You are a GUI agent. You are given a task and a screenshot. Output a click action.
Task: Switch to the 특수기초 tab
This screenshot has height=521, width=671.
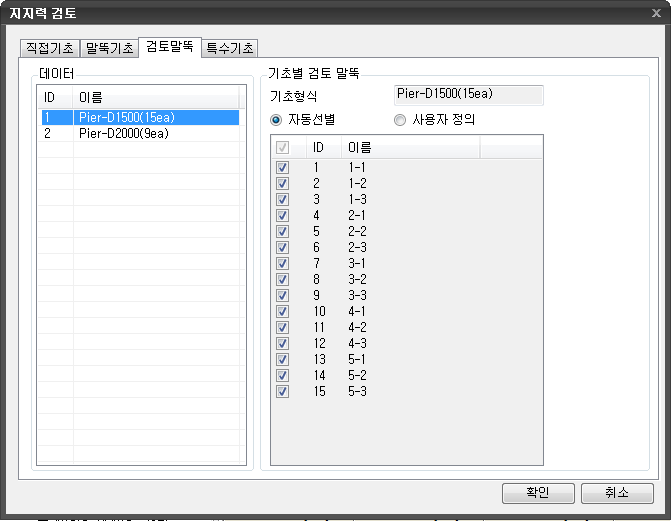[230, 48]
